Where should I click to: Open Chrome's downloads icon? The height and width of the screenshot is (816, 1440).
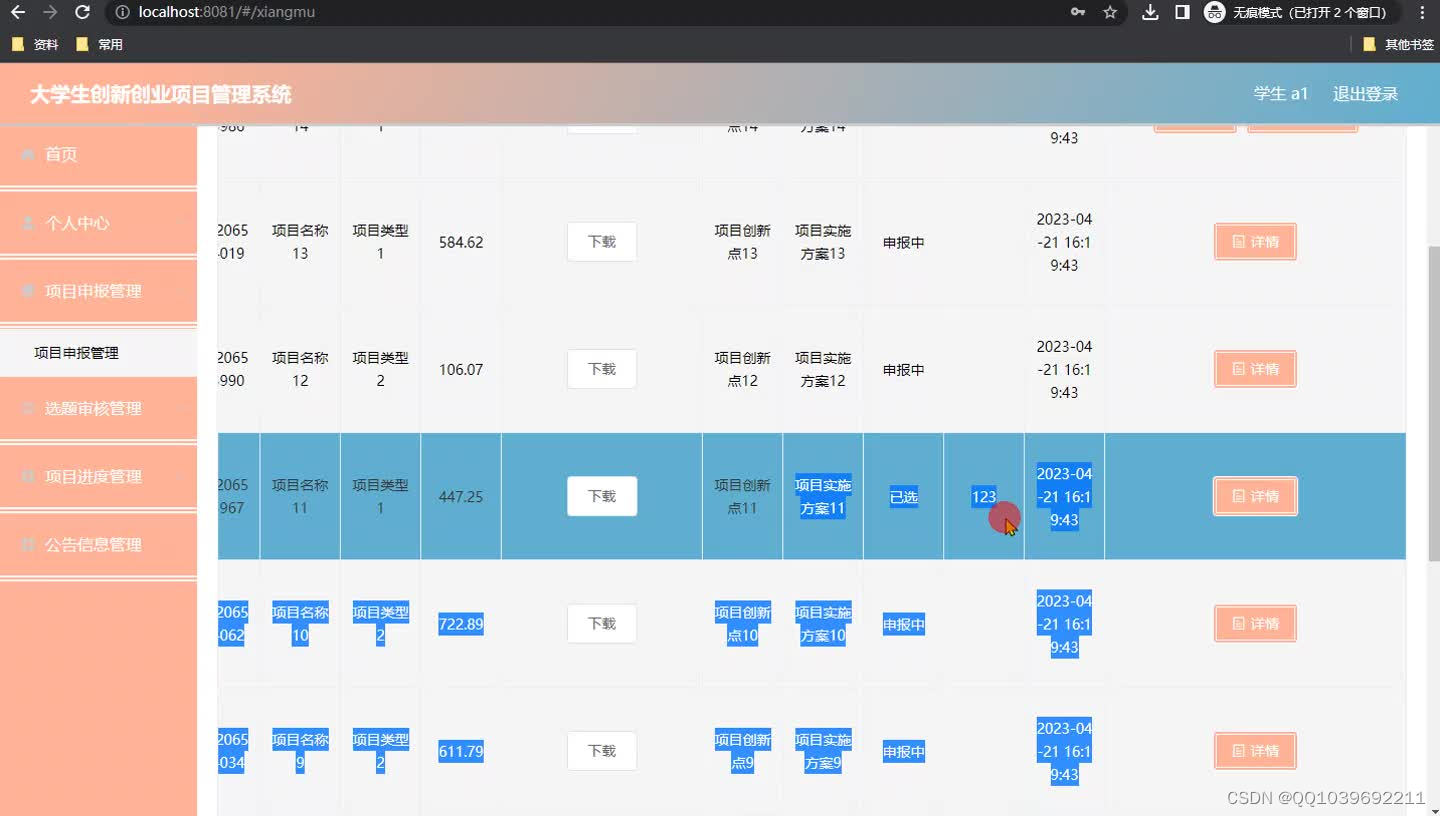pos(1149,13)
